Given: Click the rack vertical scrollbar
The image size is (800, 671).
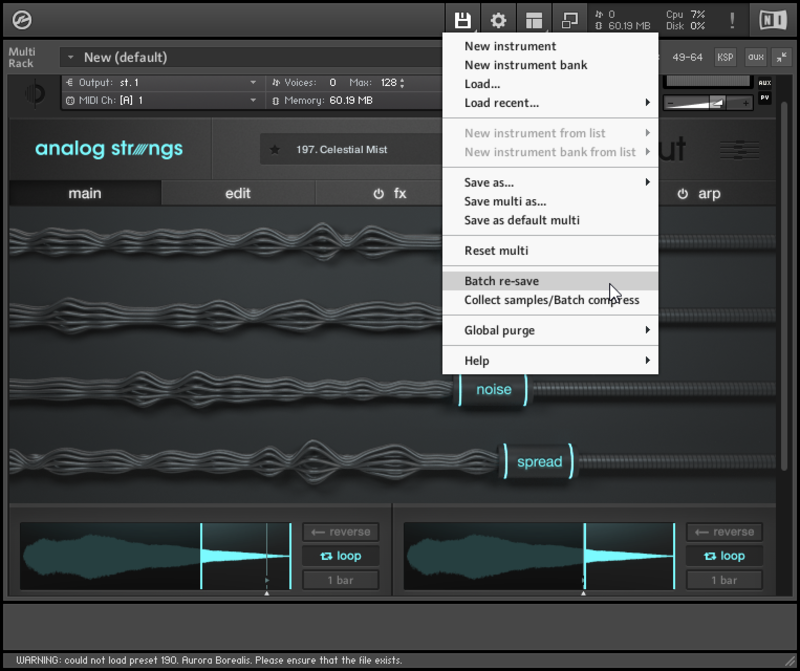Looking at the screenshot, I should (785, 286).
